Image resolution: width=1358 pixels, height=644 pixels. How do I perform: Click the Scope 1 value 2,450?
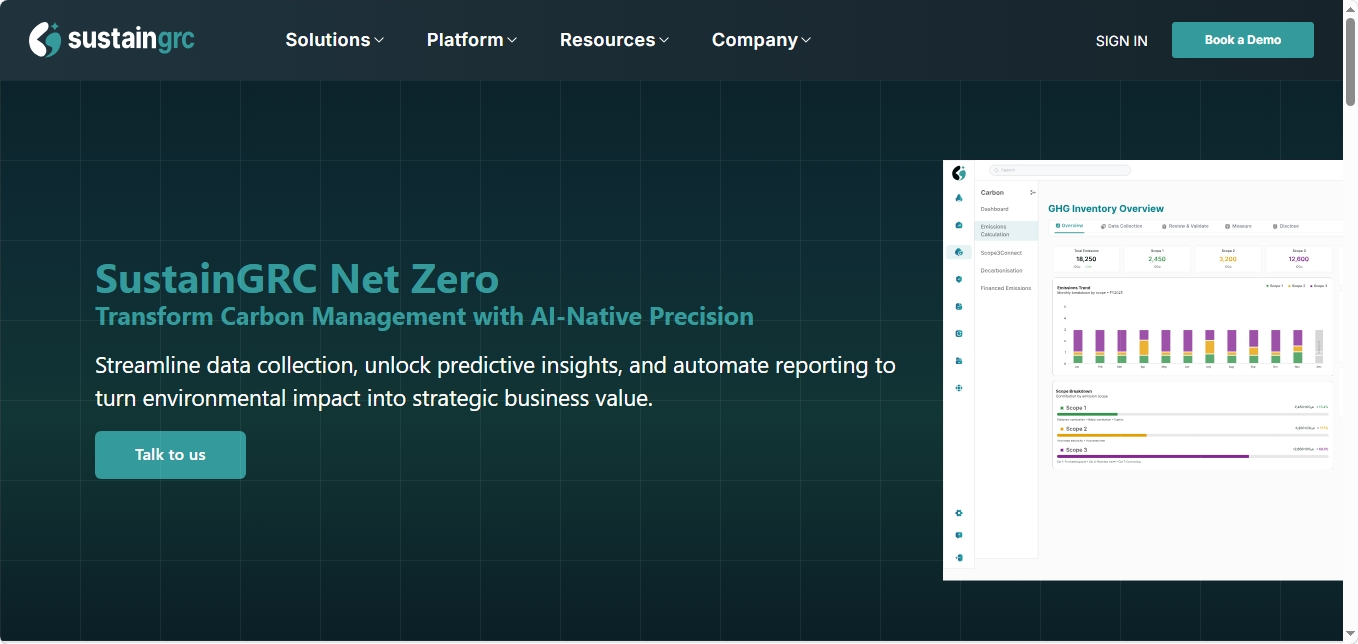(1157, 259)
